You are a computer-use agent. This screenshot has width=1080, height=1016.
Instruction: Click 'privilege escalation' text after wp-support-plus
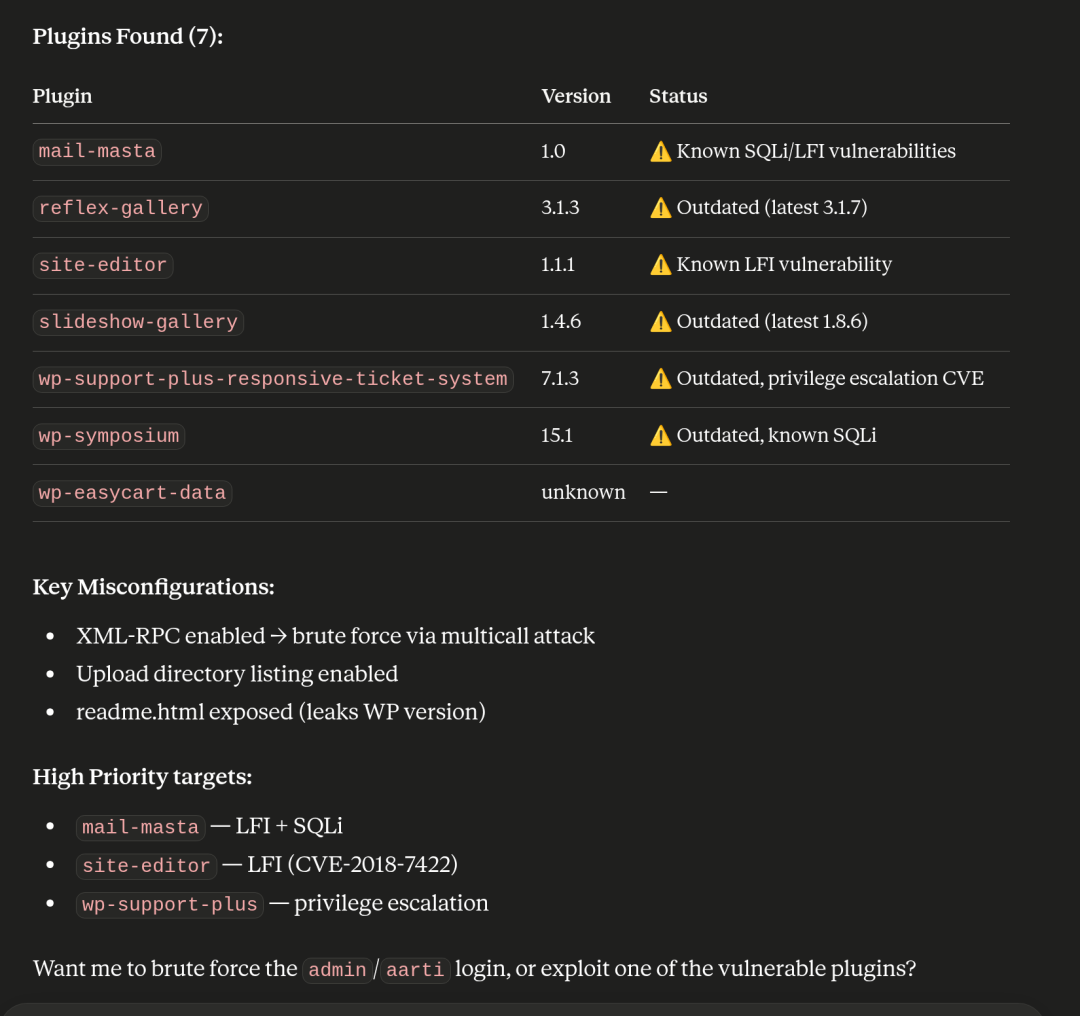[x=391, y=904]
